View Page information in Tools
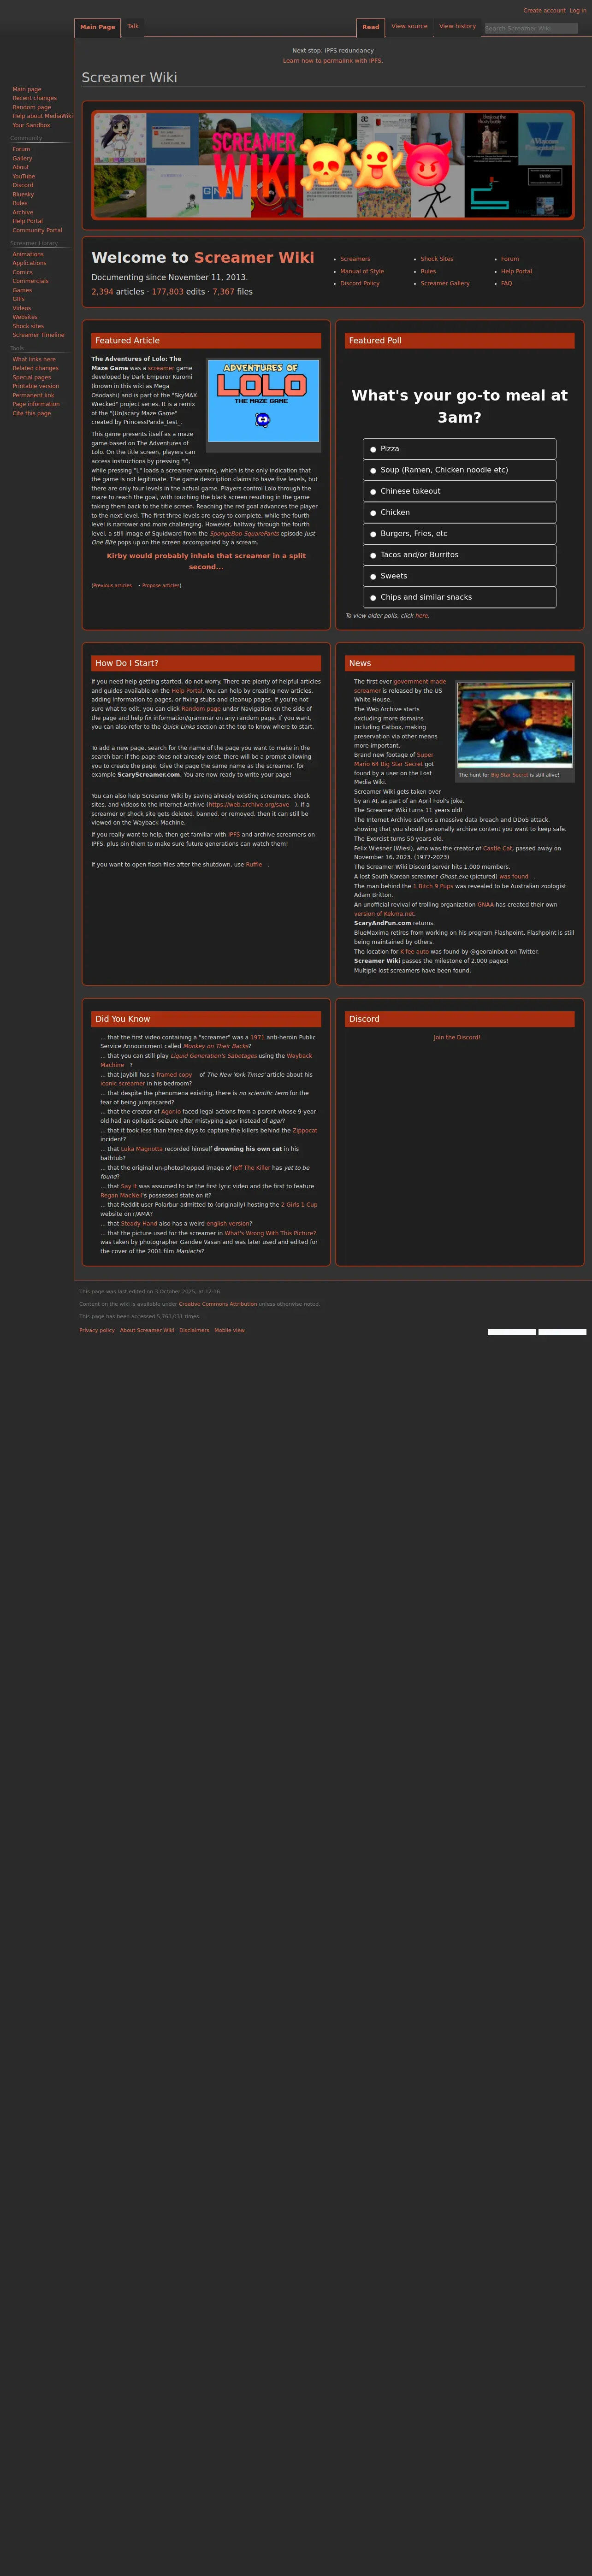This screenshot has width=592, height=2576. pos(36,404)
